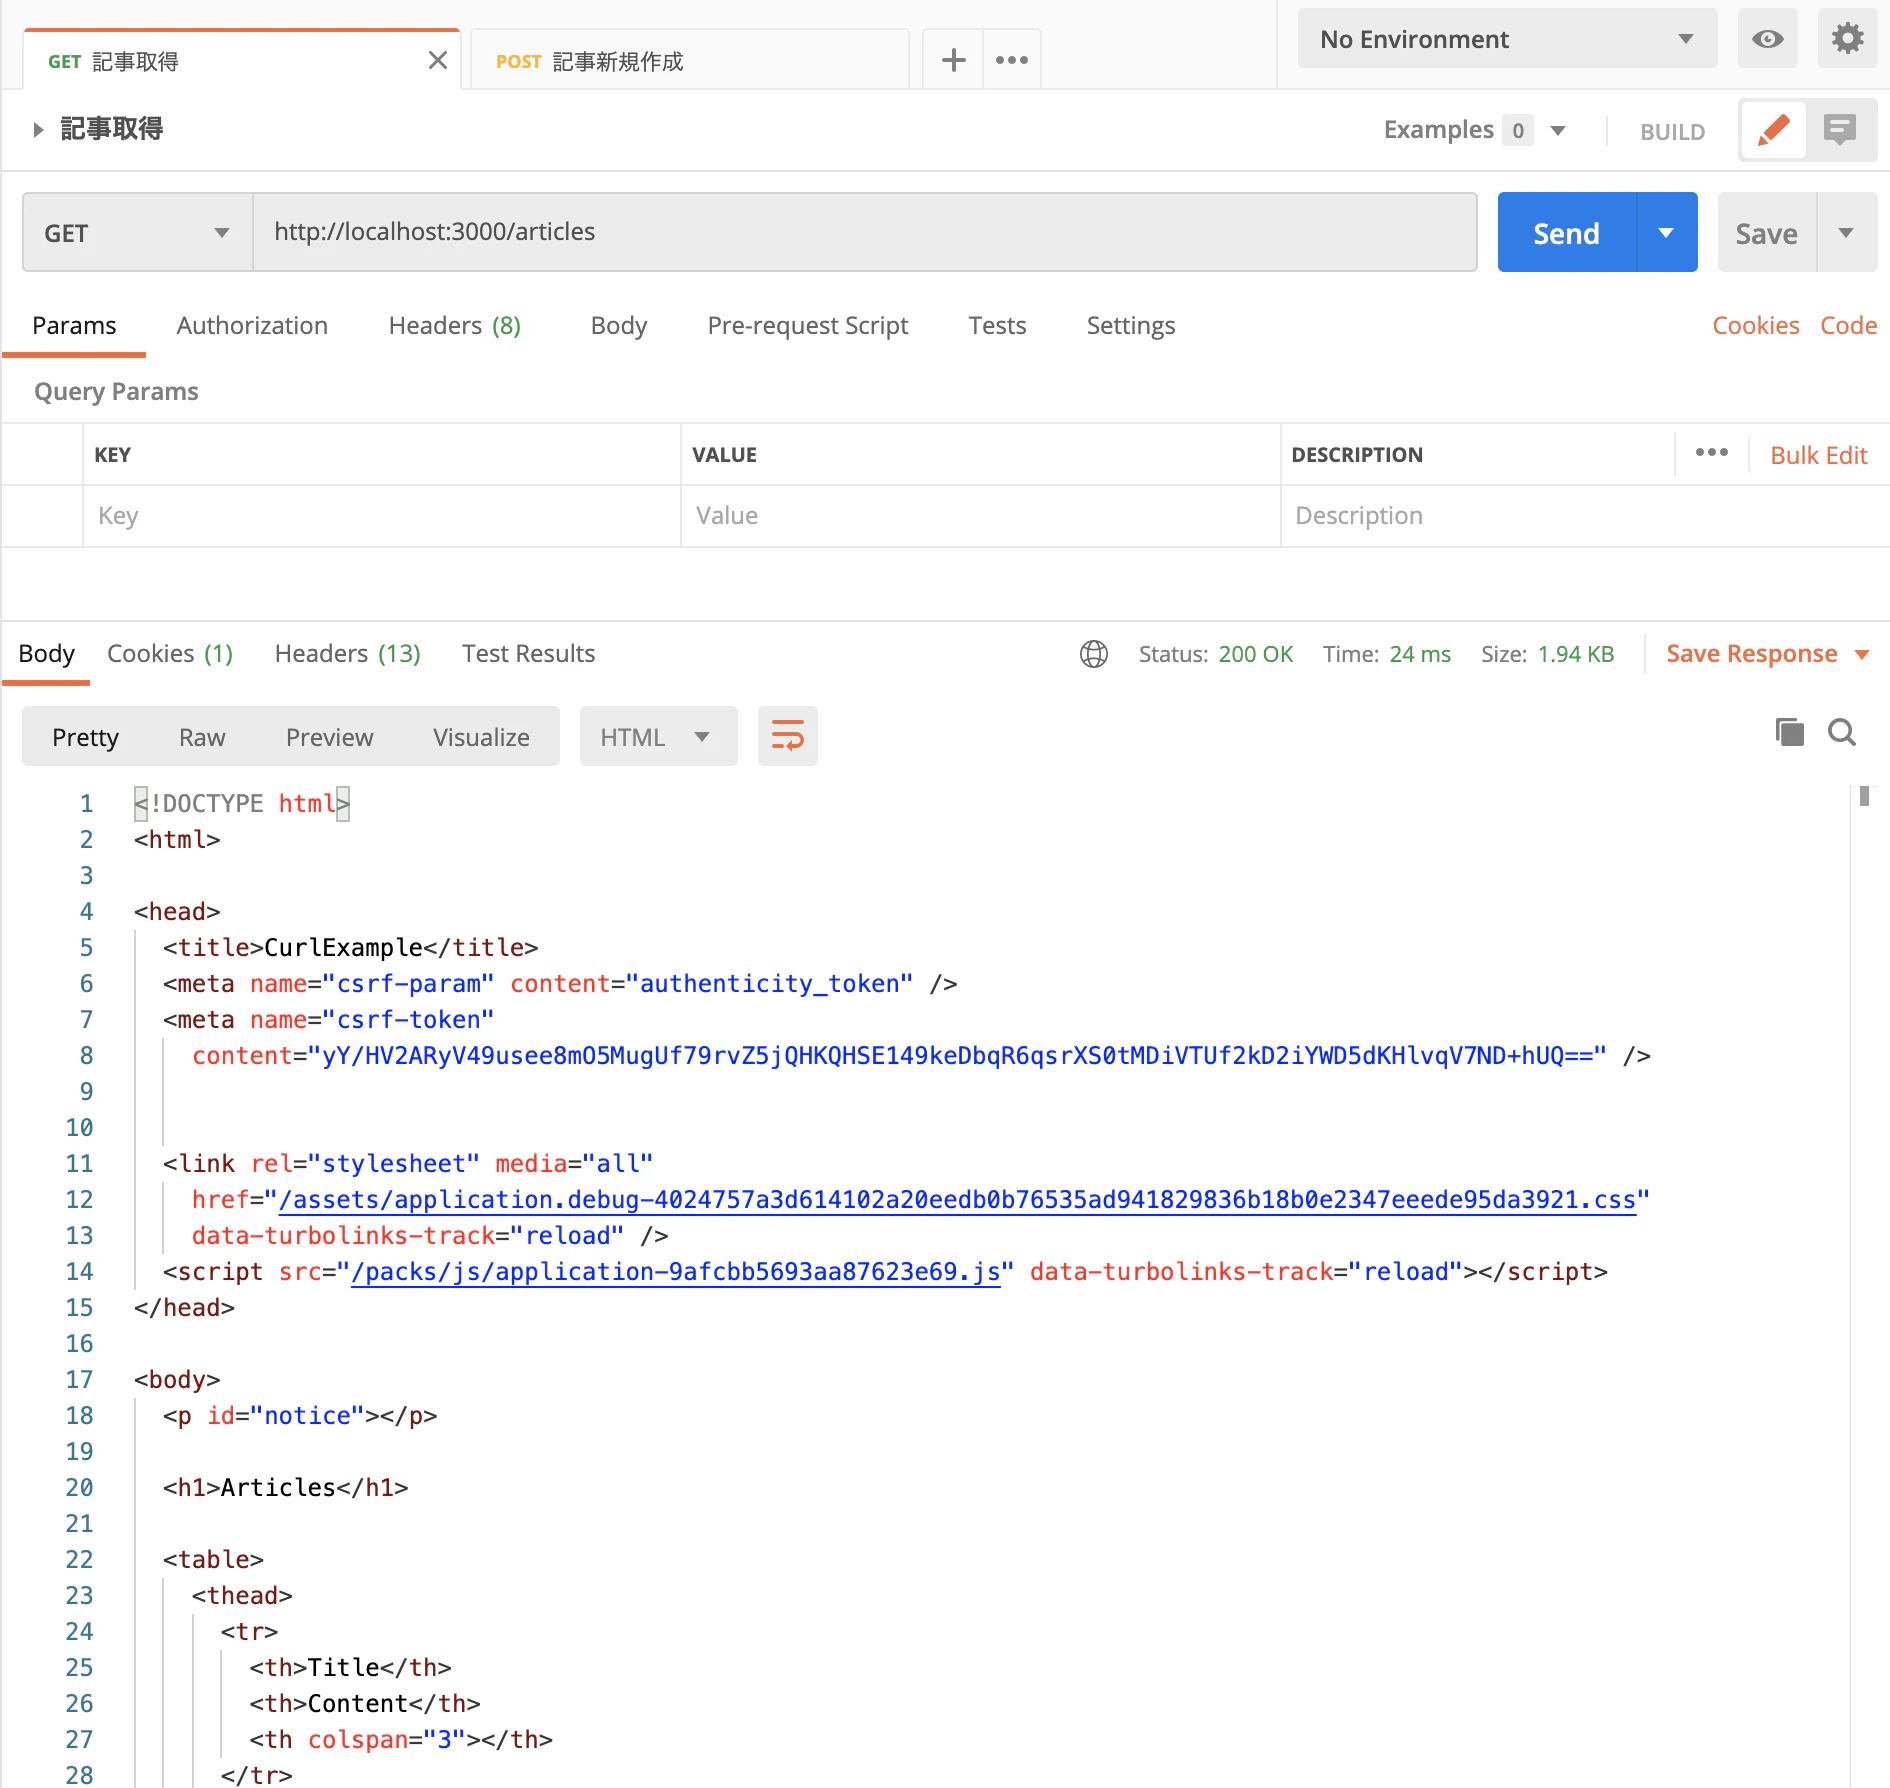Open the response Cookies (1) tab

coord(170,654)
